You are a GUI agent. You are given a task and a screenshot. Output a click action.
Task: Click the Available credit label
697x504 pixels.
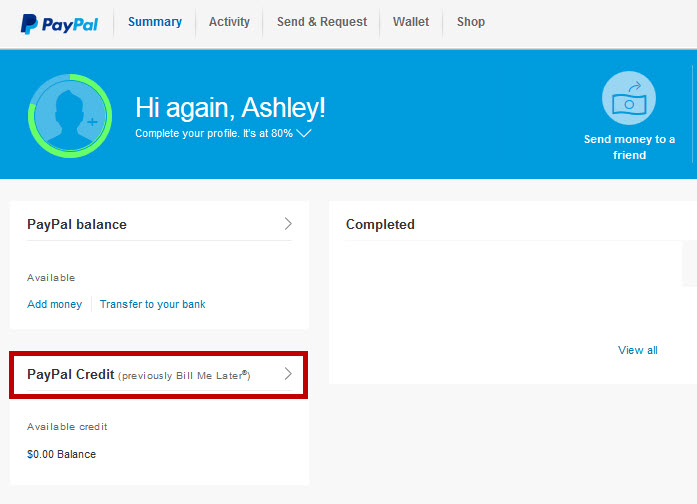point(67,427)
